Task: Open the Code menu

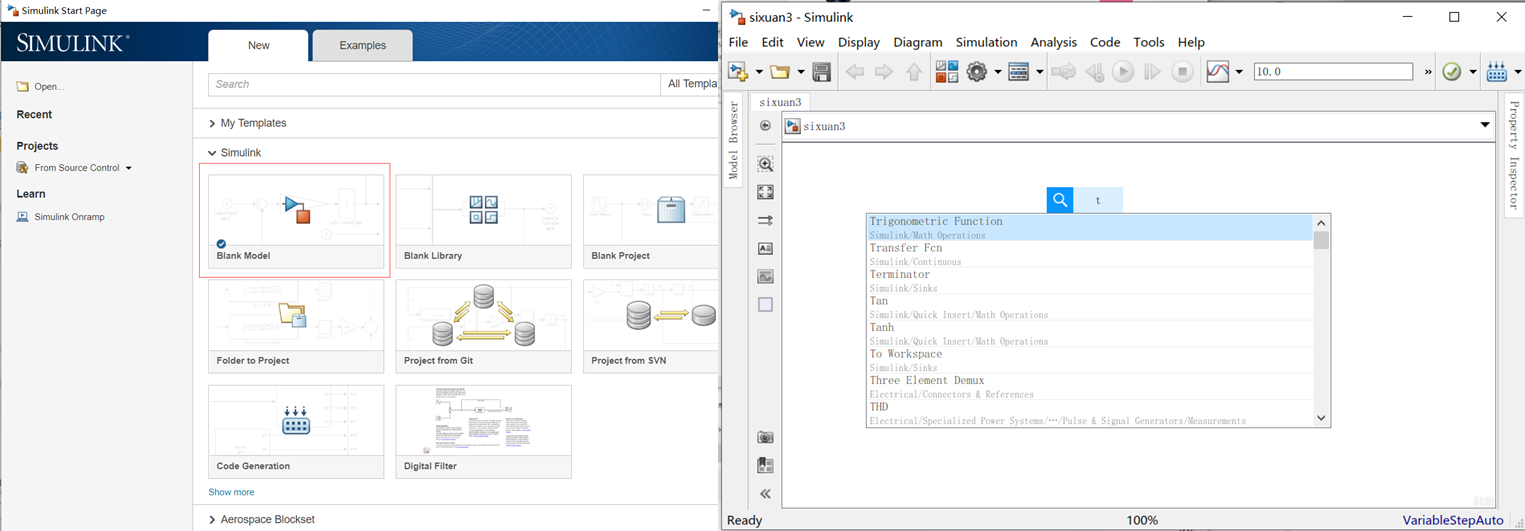Action: (x=1105, y=42)
